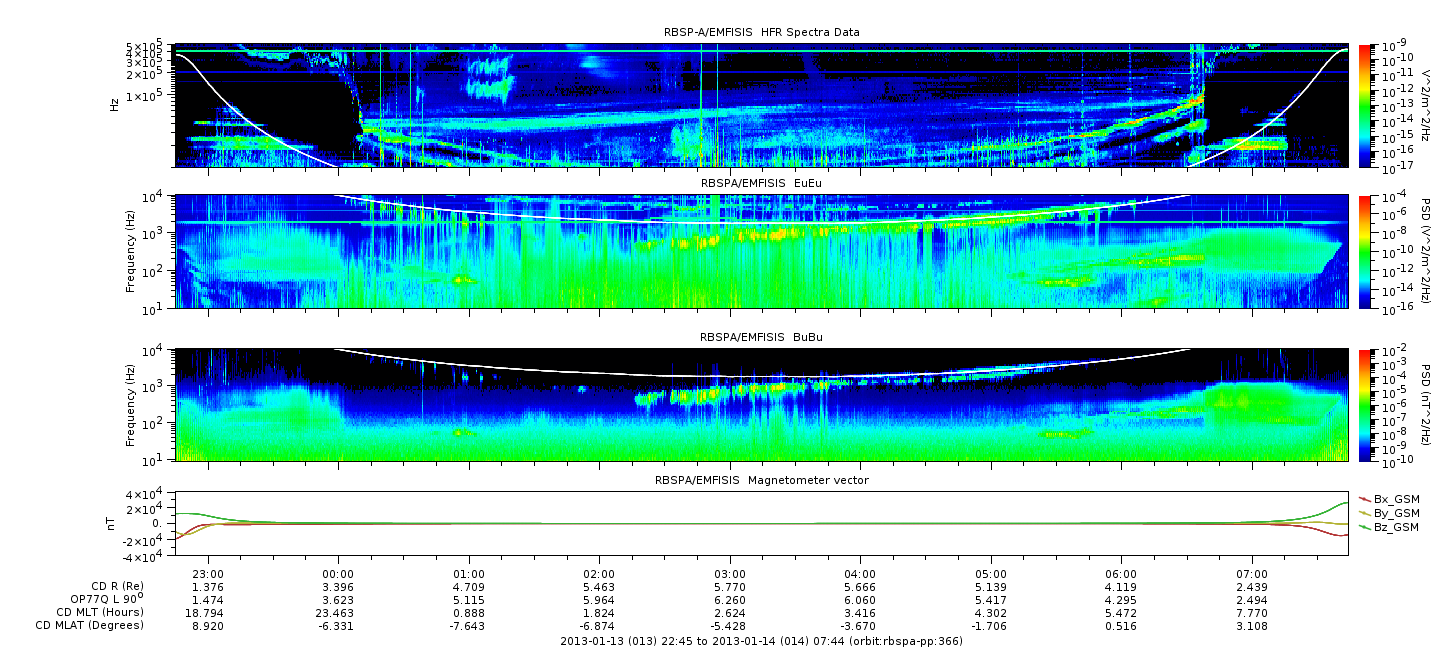The image size is (1447, 658).
Task: Click the 23:00 time axis label
Action: [x=207, y=574]
